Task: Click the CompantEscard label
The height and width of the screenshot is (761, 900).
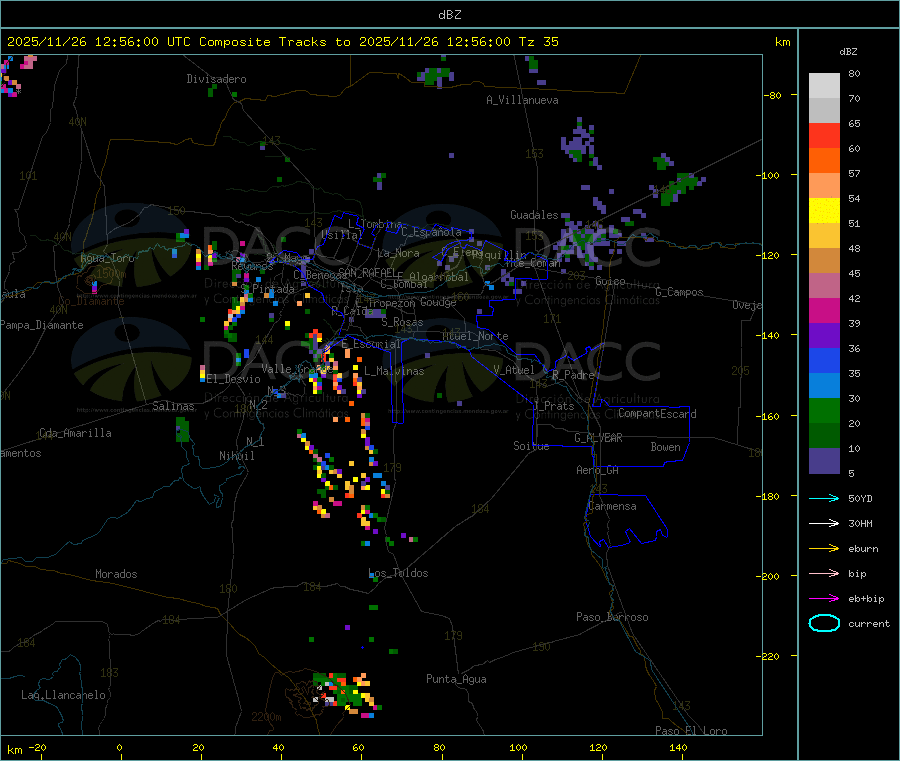Action: pos(657,414)
